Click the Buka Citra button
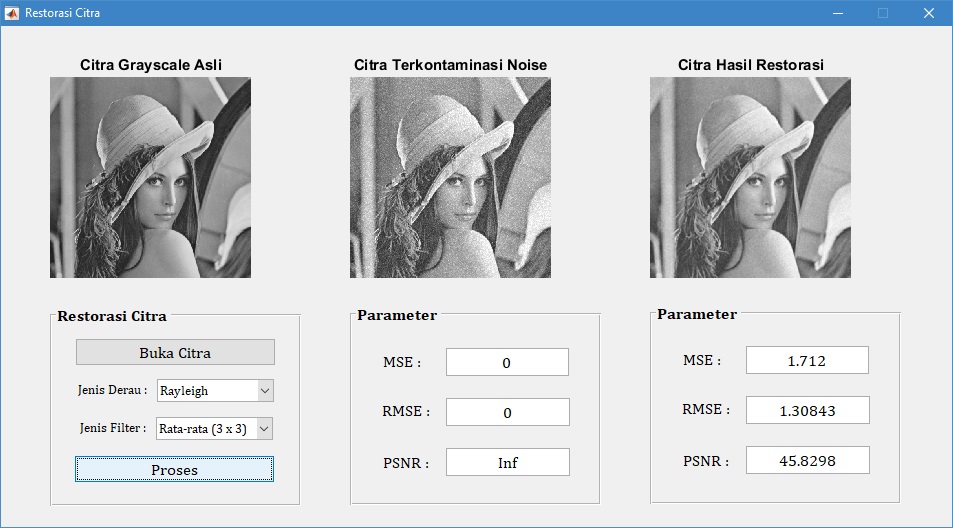 click(x=175, y=352)
